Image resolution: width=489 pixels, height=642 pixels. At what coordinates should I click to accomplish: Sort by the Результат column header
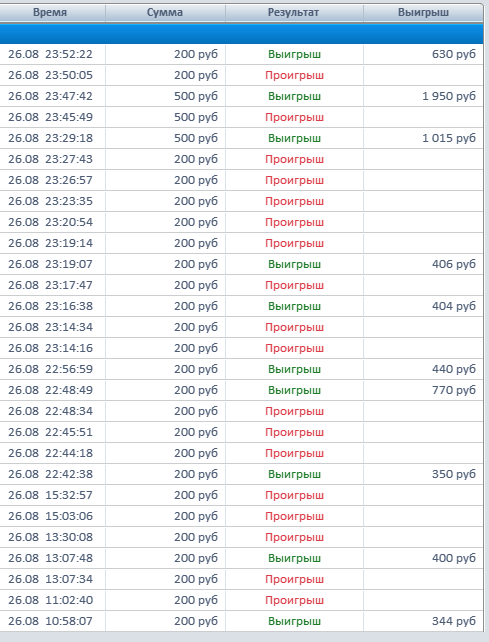[294, 13]
